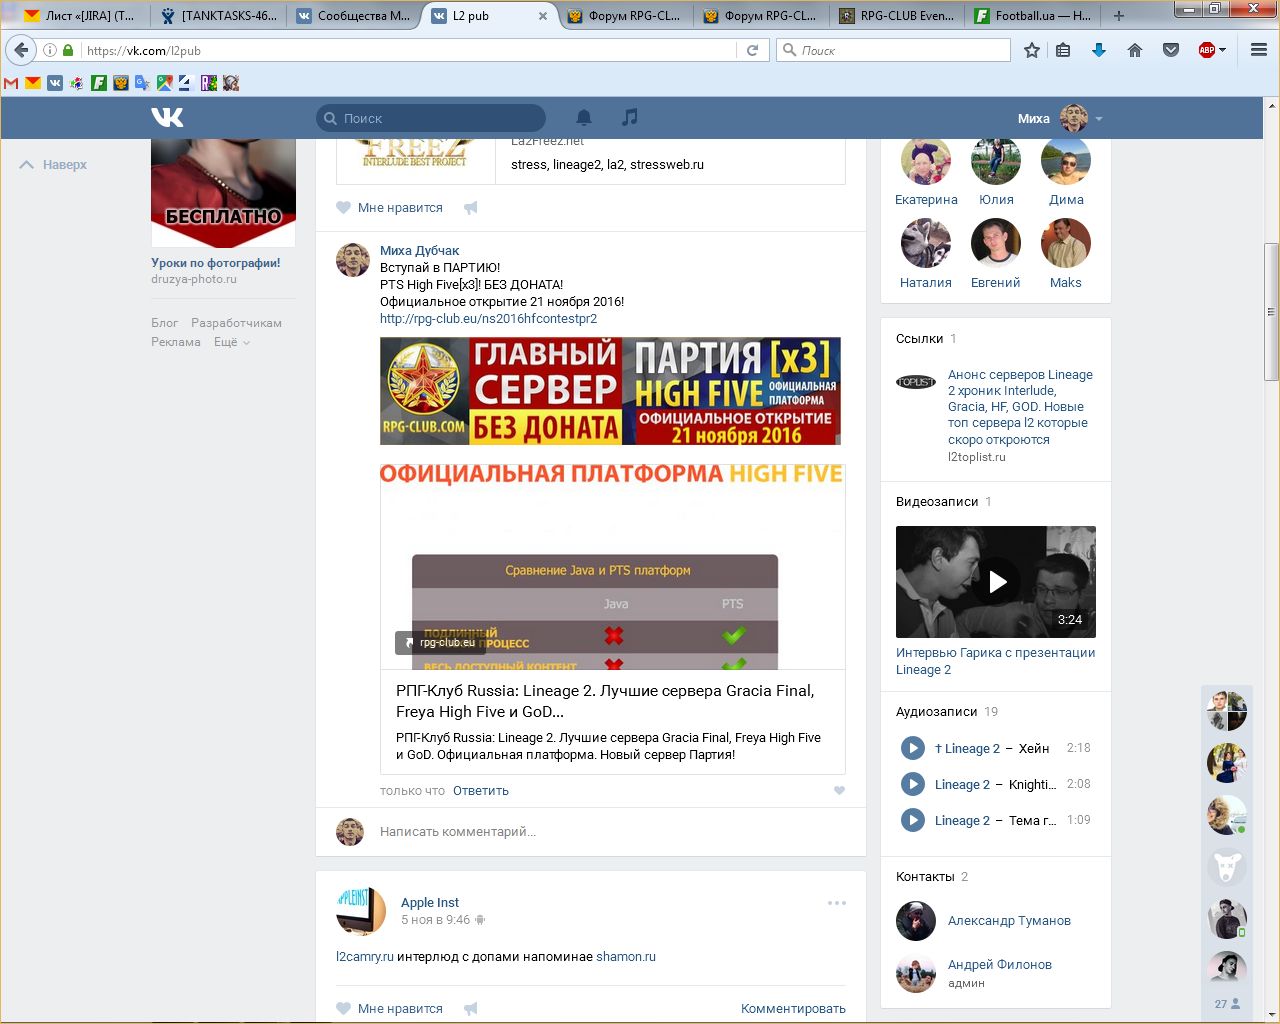Reload the page using the refresh icon
The width and height of the screenshot is (1280, 1024).
click(x=752, y=50)
